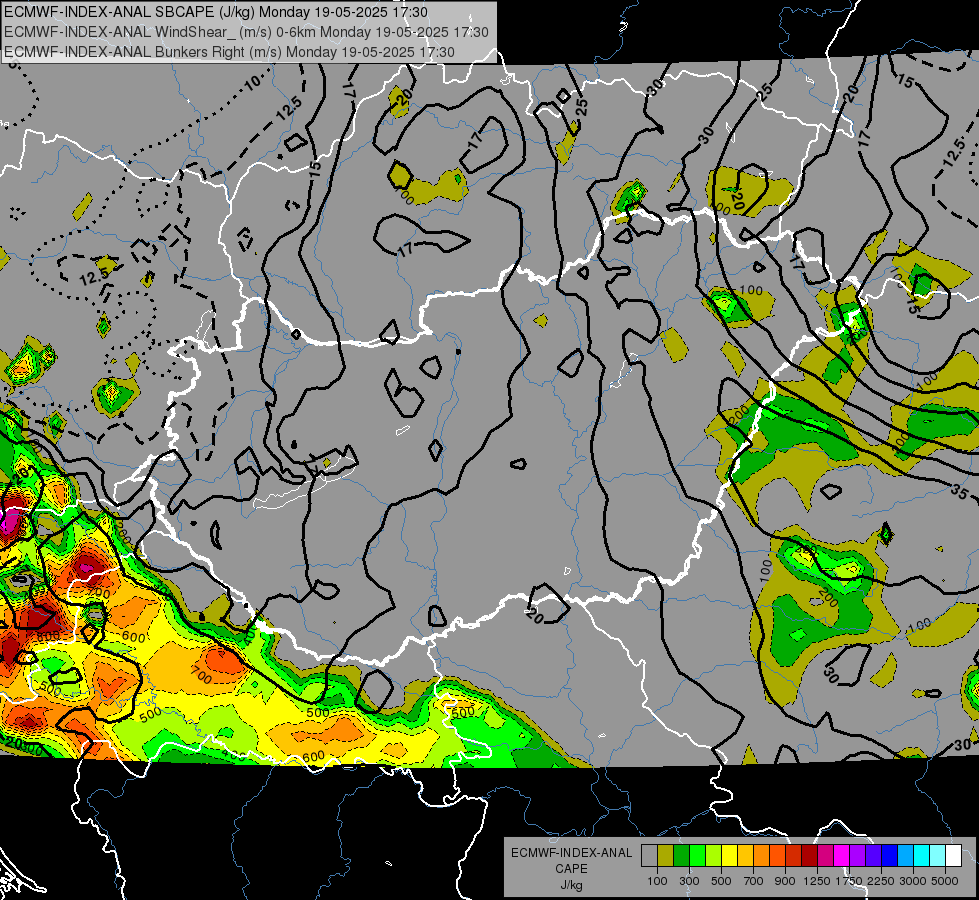Image resolution: width=979 pixels, height=900 pixels.
Task: Click legend tick value 2250
Action: click(882, 881)
